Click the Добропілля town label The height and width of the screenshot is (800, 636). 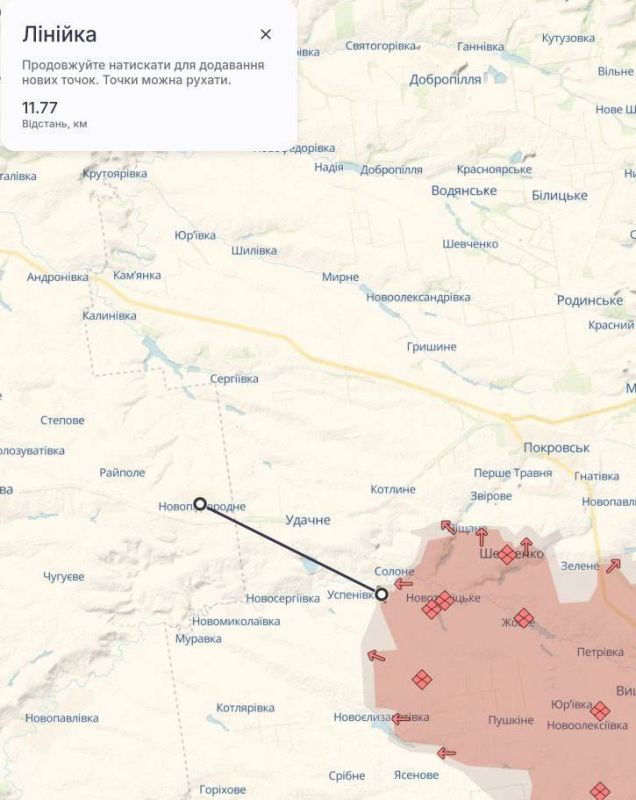point(447,79)
